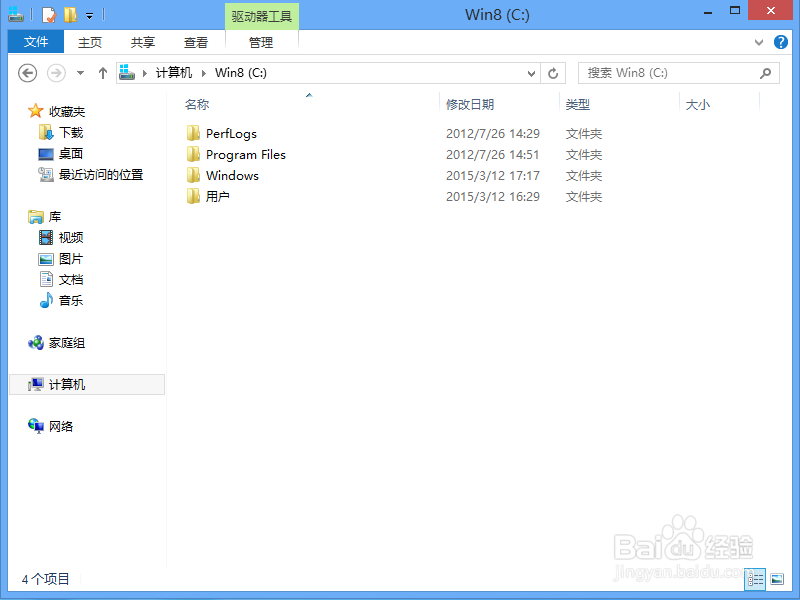Open the 文件 menu
Viewport: 800px width, 600px height.
35,42
